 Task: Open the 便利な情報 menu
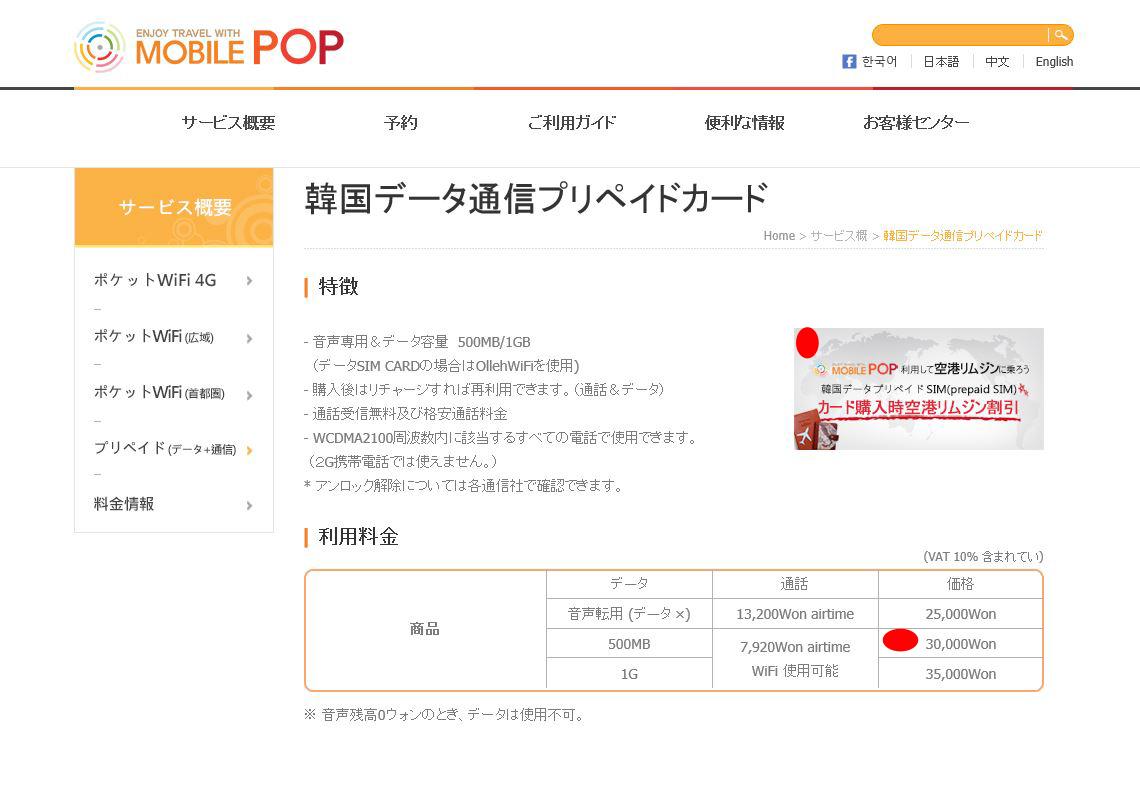[x=744, y=123]
